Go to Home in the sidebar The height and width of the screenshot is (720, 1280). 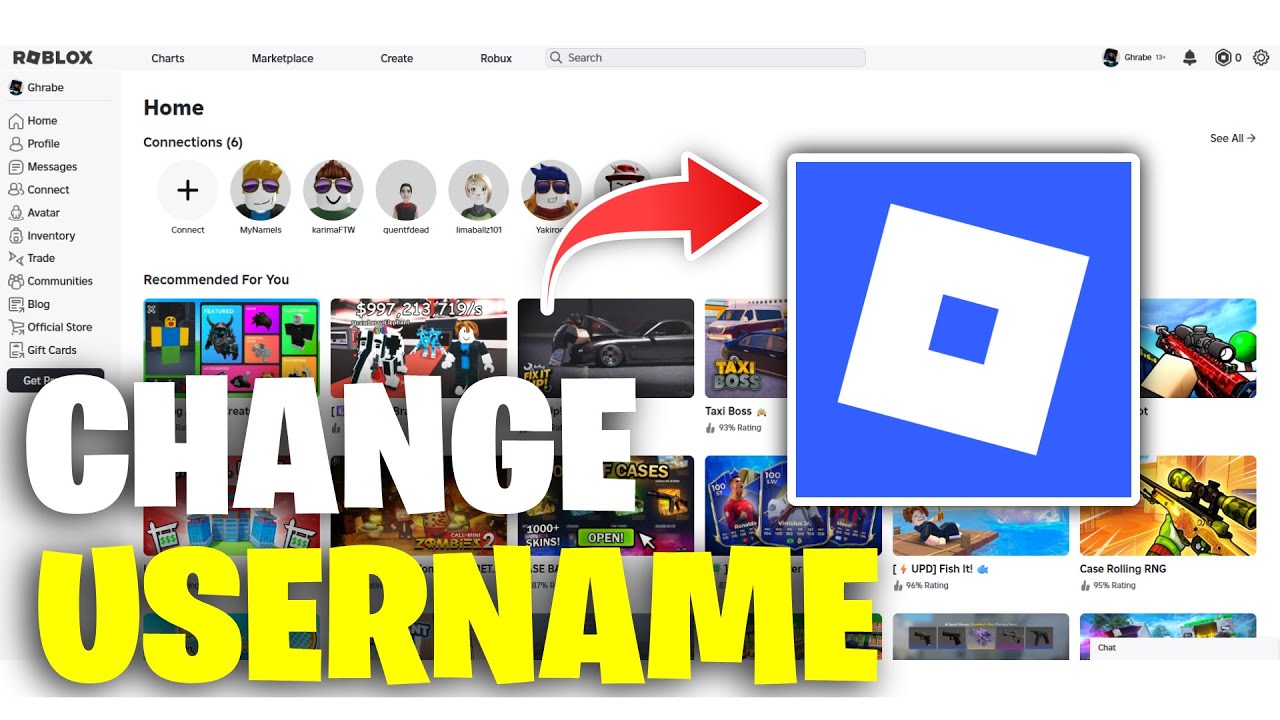[x=33, y=121]
